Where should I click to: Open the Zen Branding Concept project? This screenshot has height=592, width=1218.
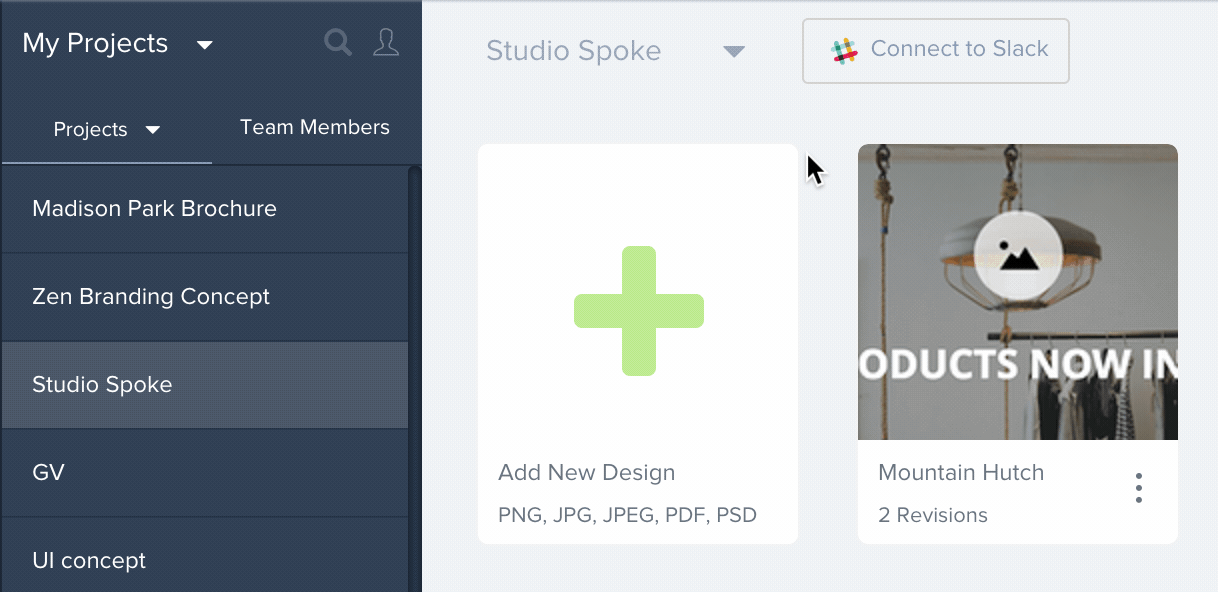tap(205, 297)
